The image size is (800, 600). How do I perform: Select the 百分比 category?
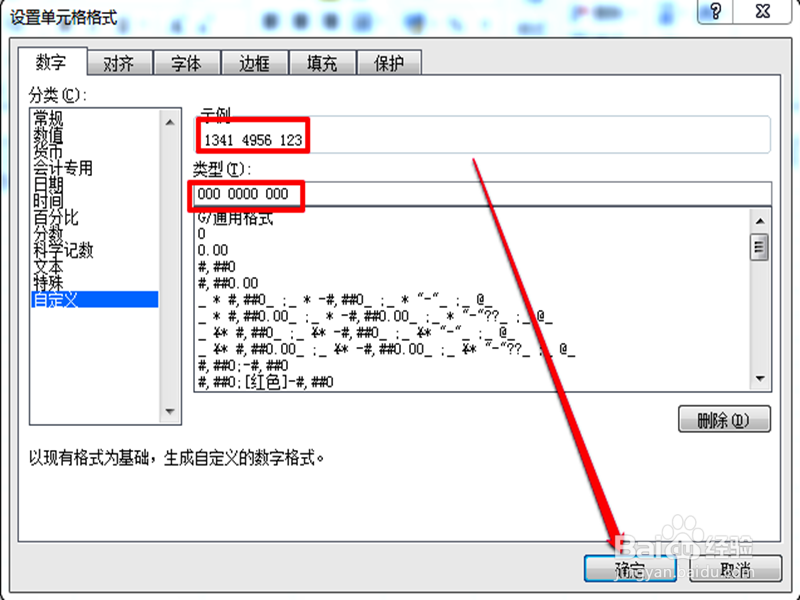click(48, 217)
